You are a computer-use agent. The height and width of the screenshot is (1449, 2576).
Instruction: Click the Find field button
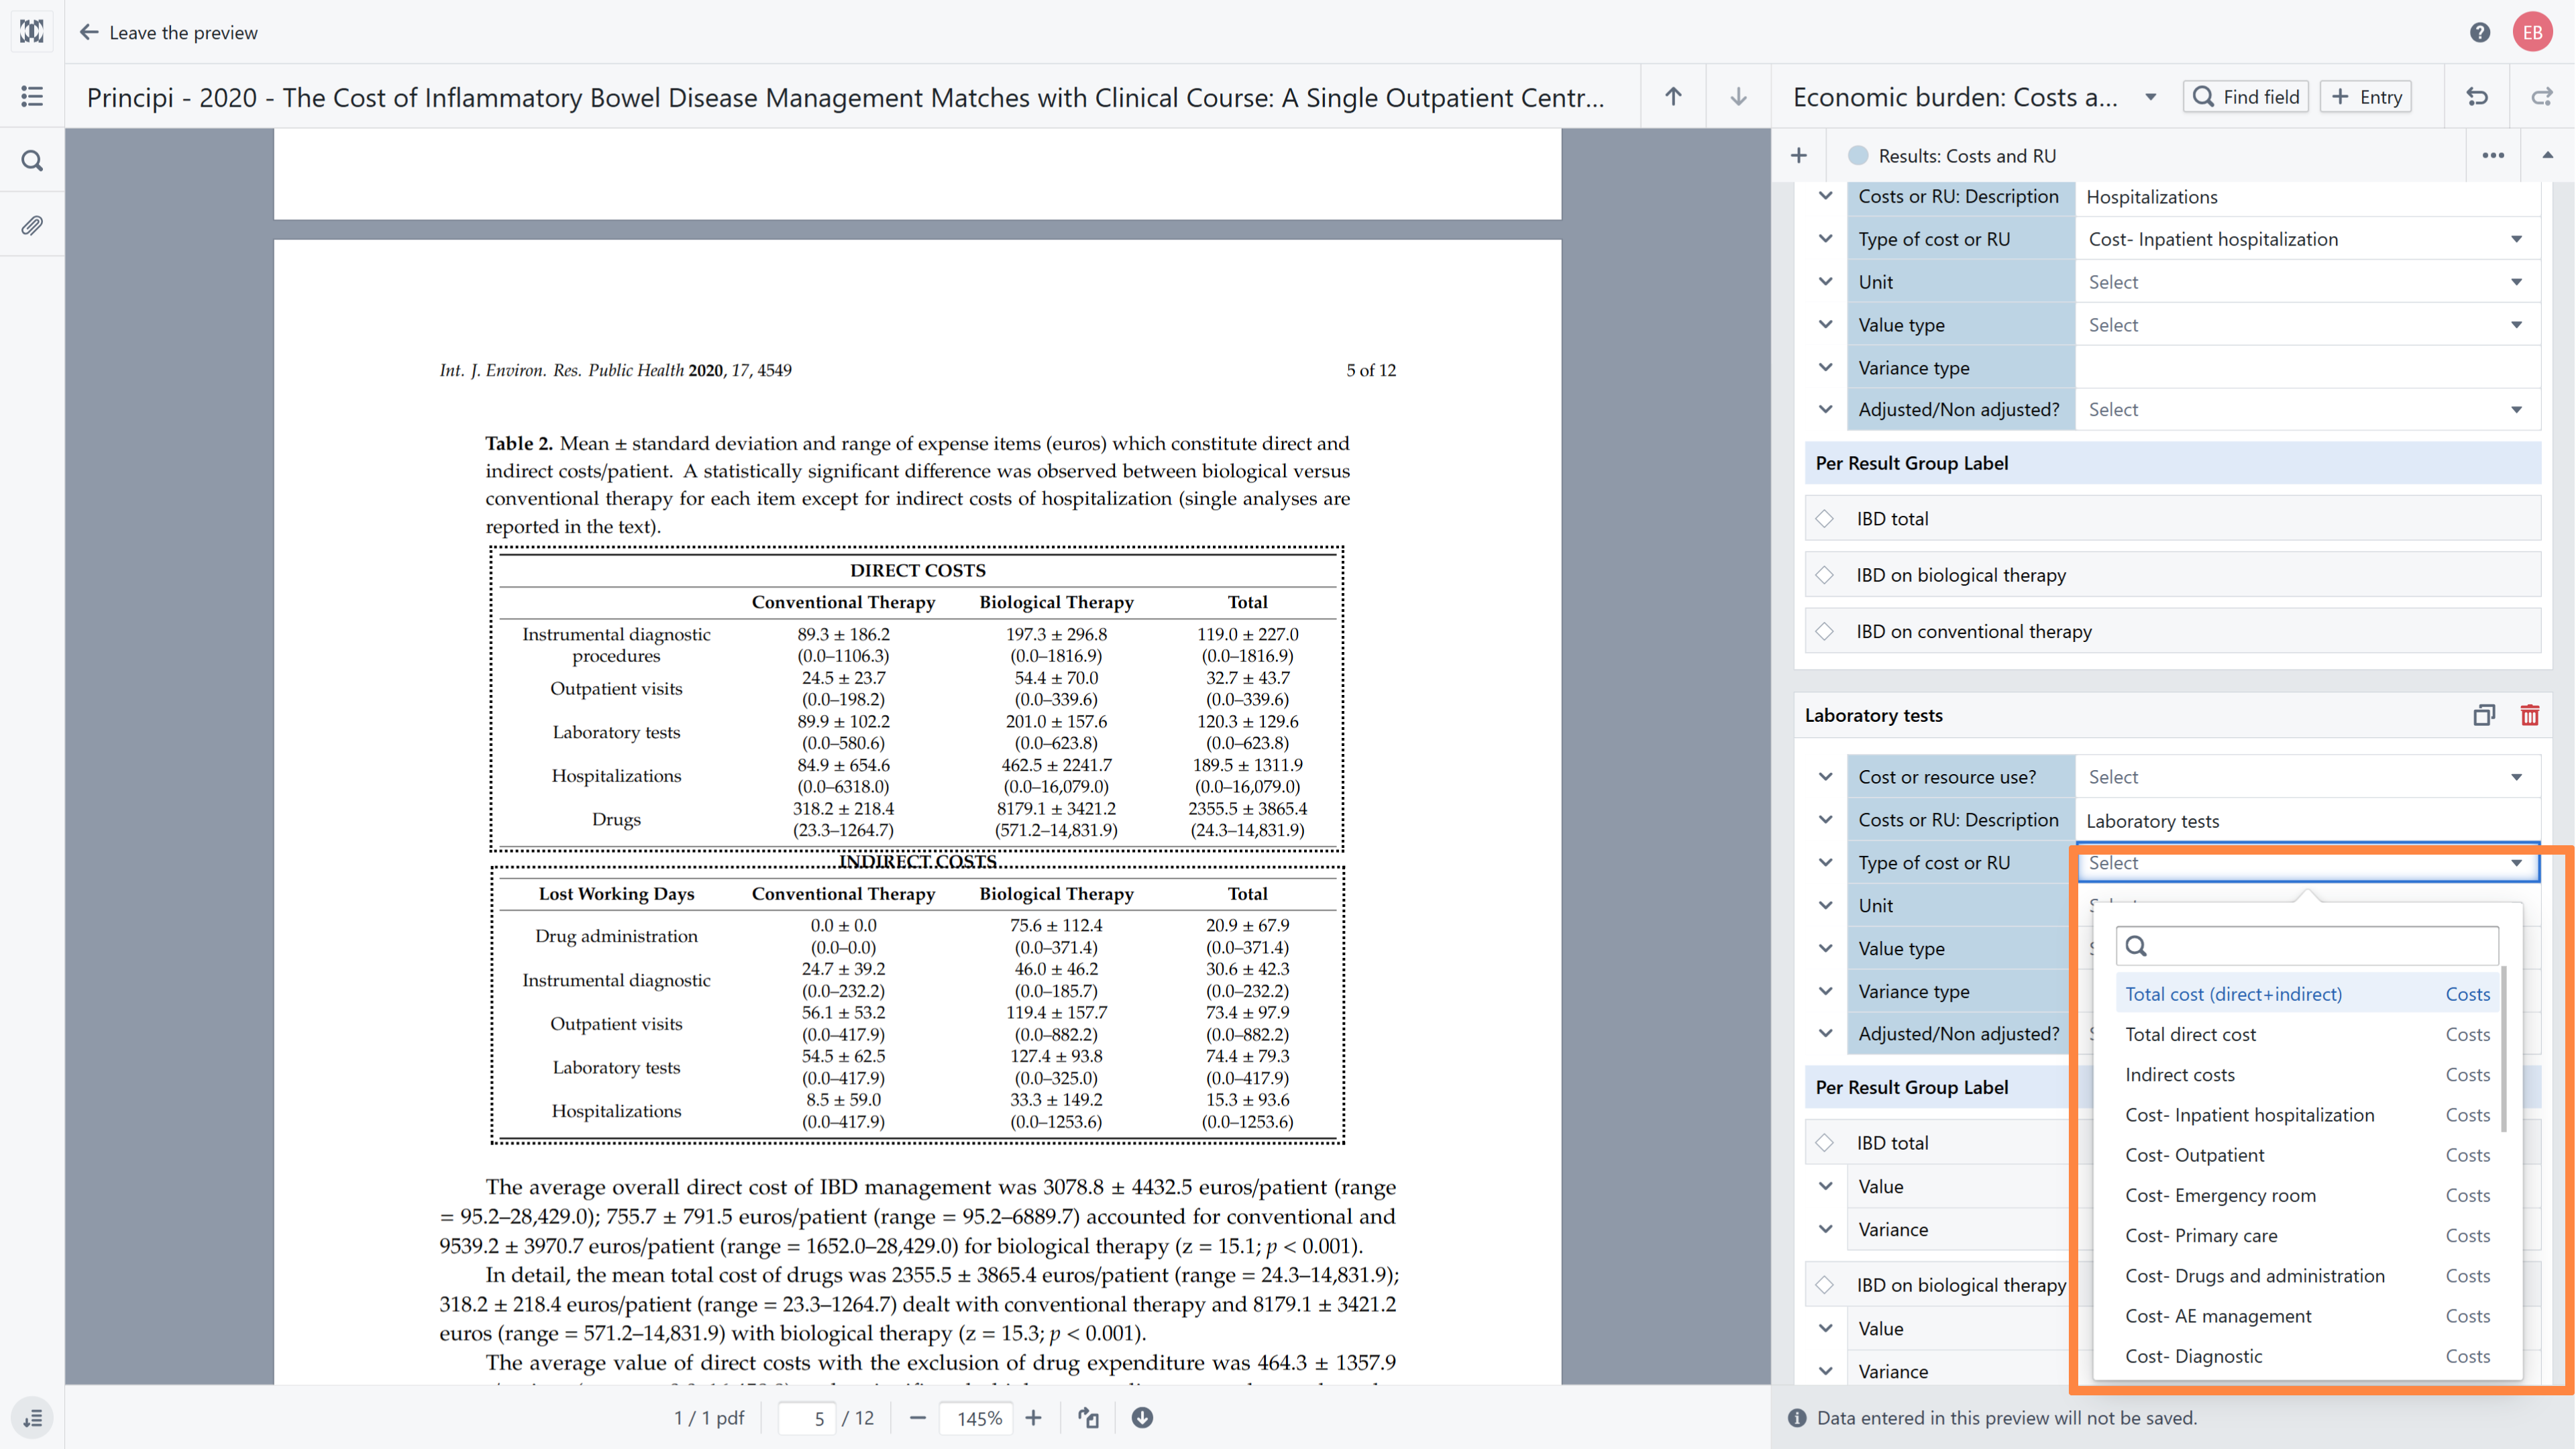pos(2245,97)
